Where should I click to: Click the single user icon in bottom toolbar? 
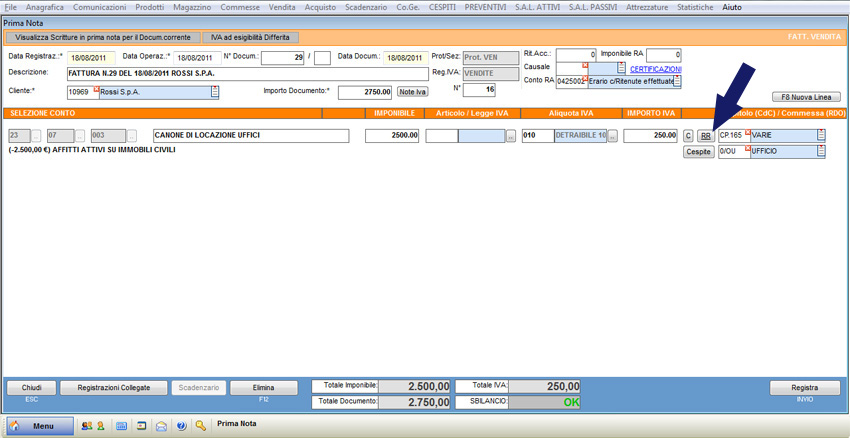[x=100, y=425]
